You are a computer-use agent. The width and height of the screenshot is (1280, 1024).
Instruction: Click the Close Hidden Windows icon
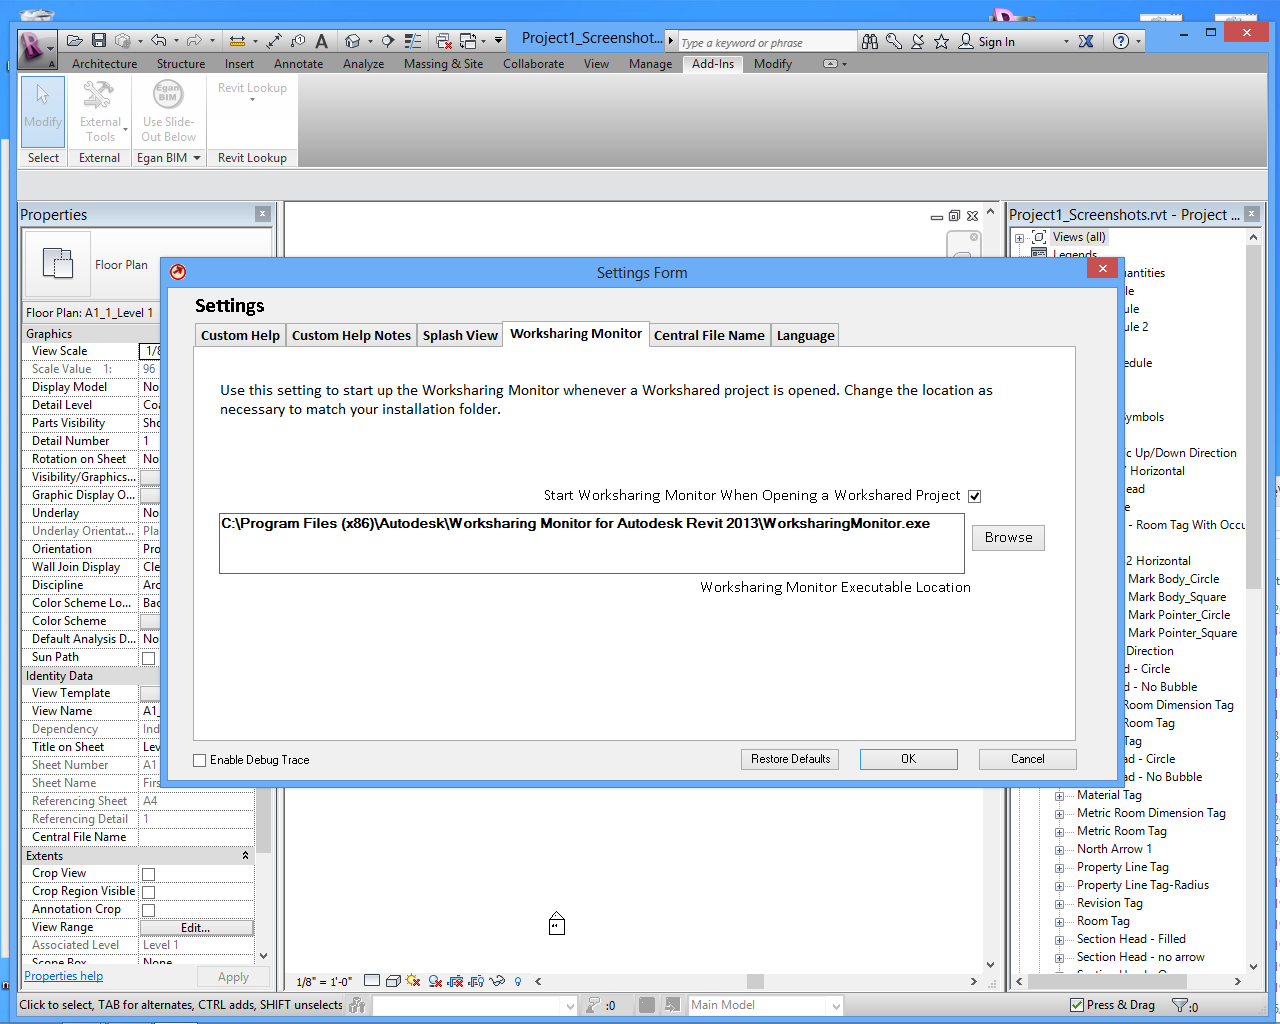(x=444, y=41)
